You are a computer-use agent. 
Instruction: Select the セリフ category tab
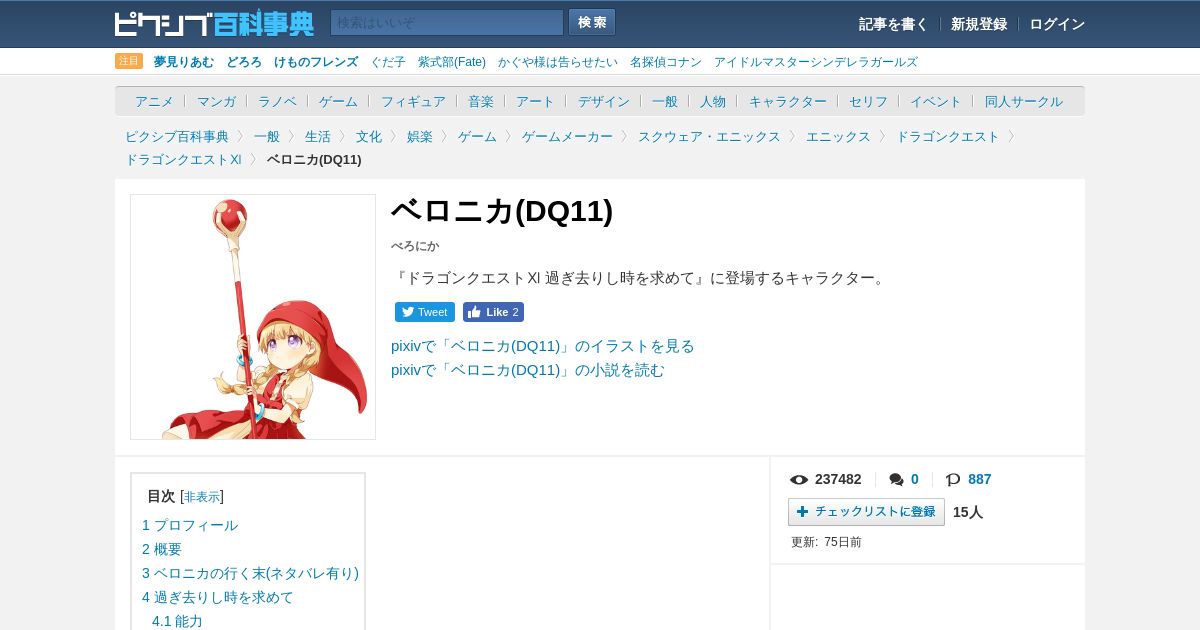pyautogui.click(x=868, y=101)
